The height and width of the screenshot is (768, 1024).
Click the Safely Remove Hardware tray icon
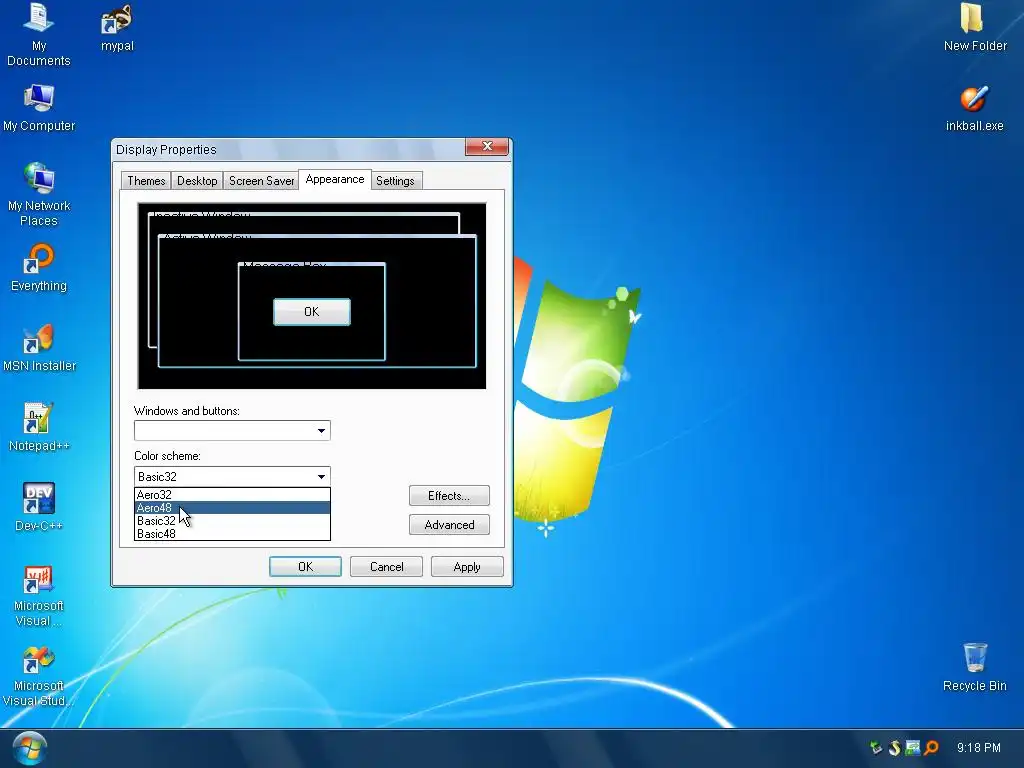tap(876, 748)
